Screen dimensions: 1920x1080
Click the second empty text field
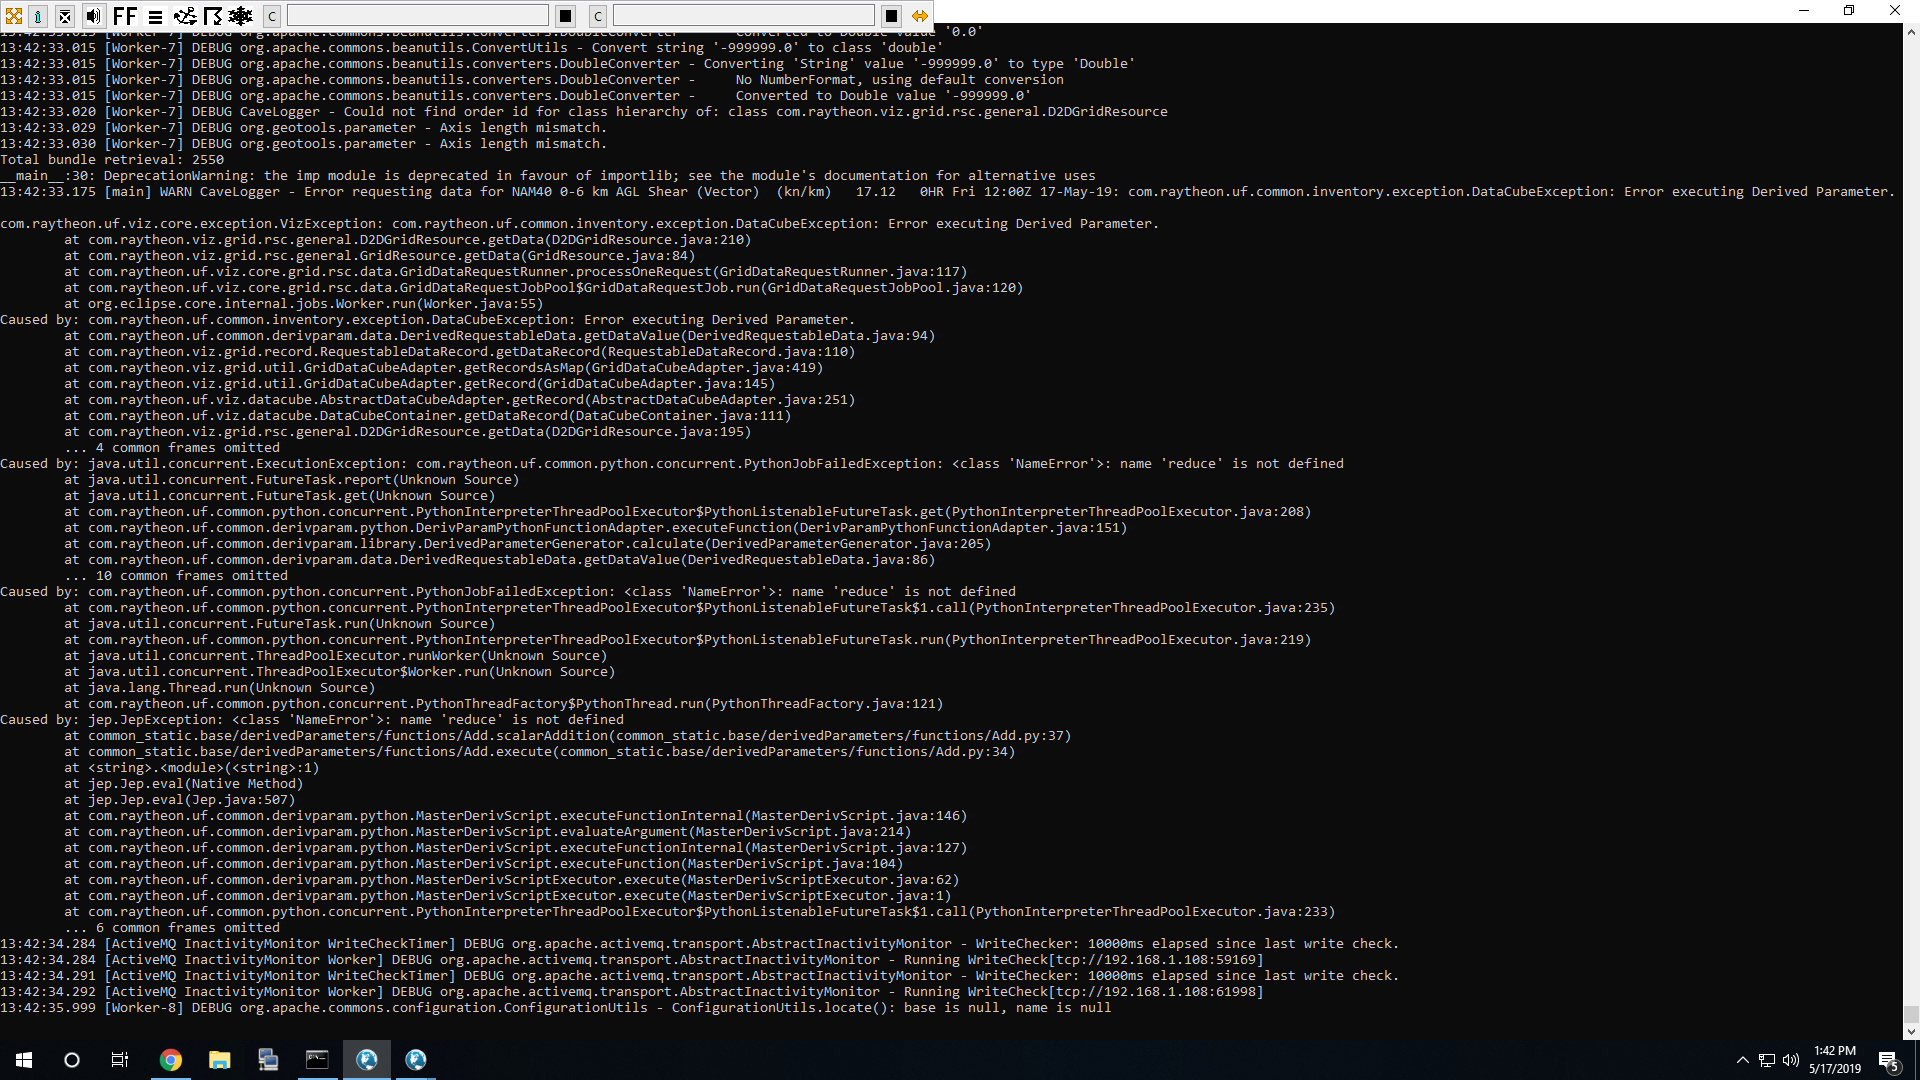coord(743,16)
